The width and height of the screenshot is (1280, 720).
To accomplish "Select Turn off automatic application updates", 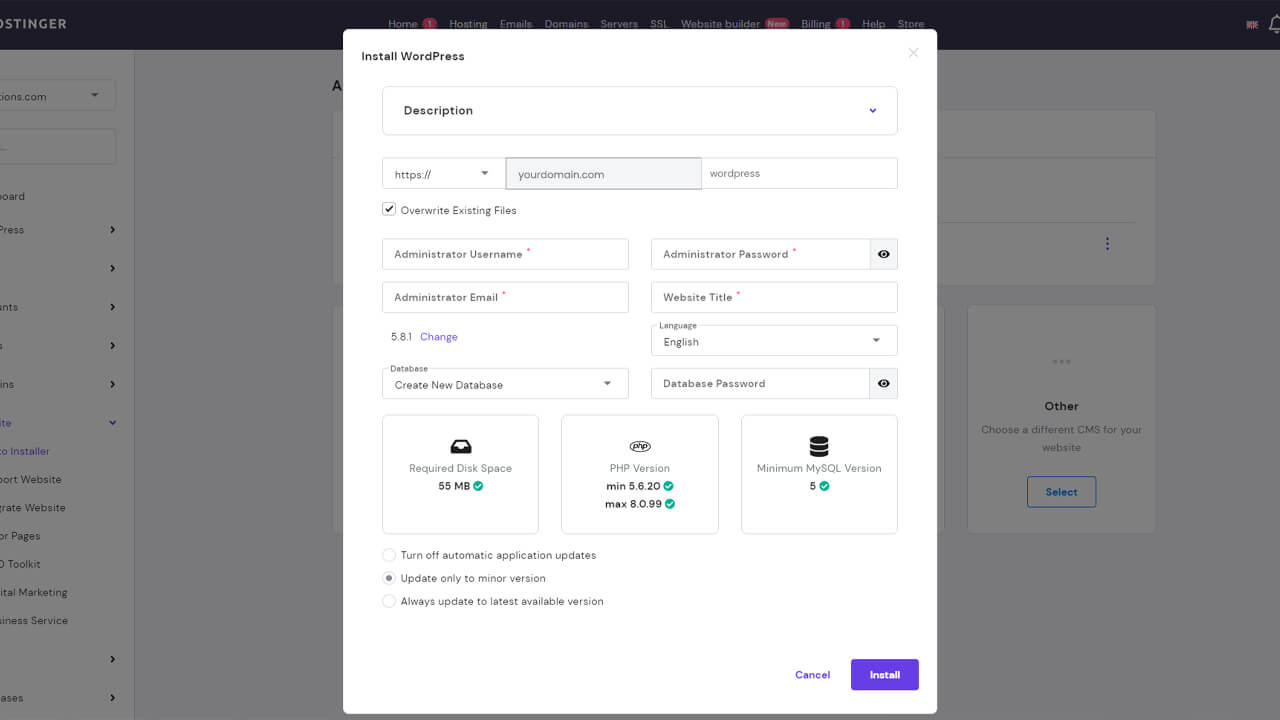I will (389, 555).
